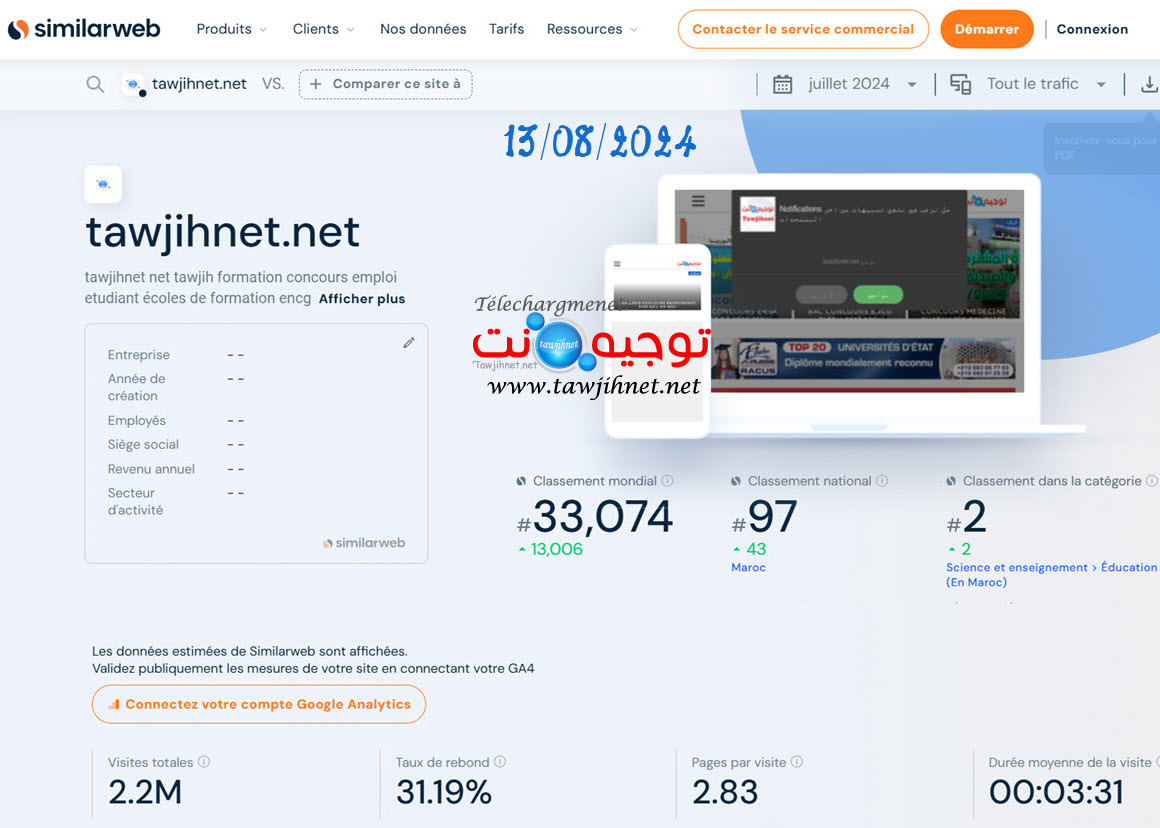The width and height of the screenshot is (1160, 828).
Task: Click the chart icon in Google Analytics button
Action: tap(114, 704)
